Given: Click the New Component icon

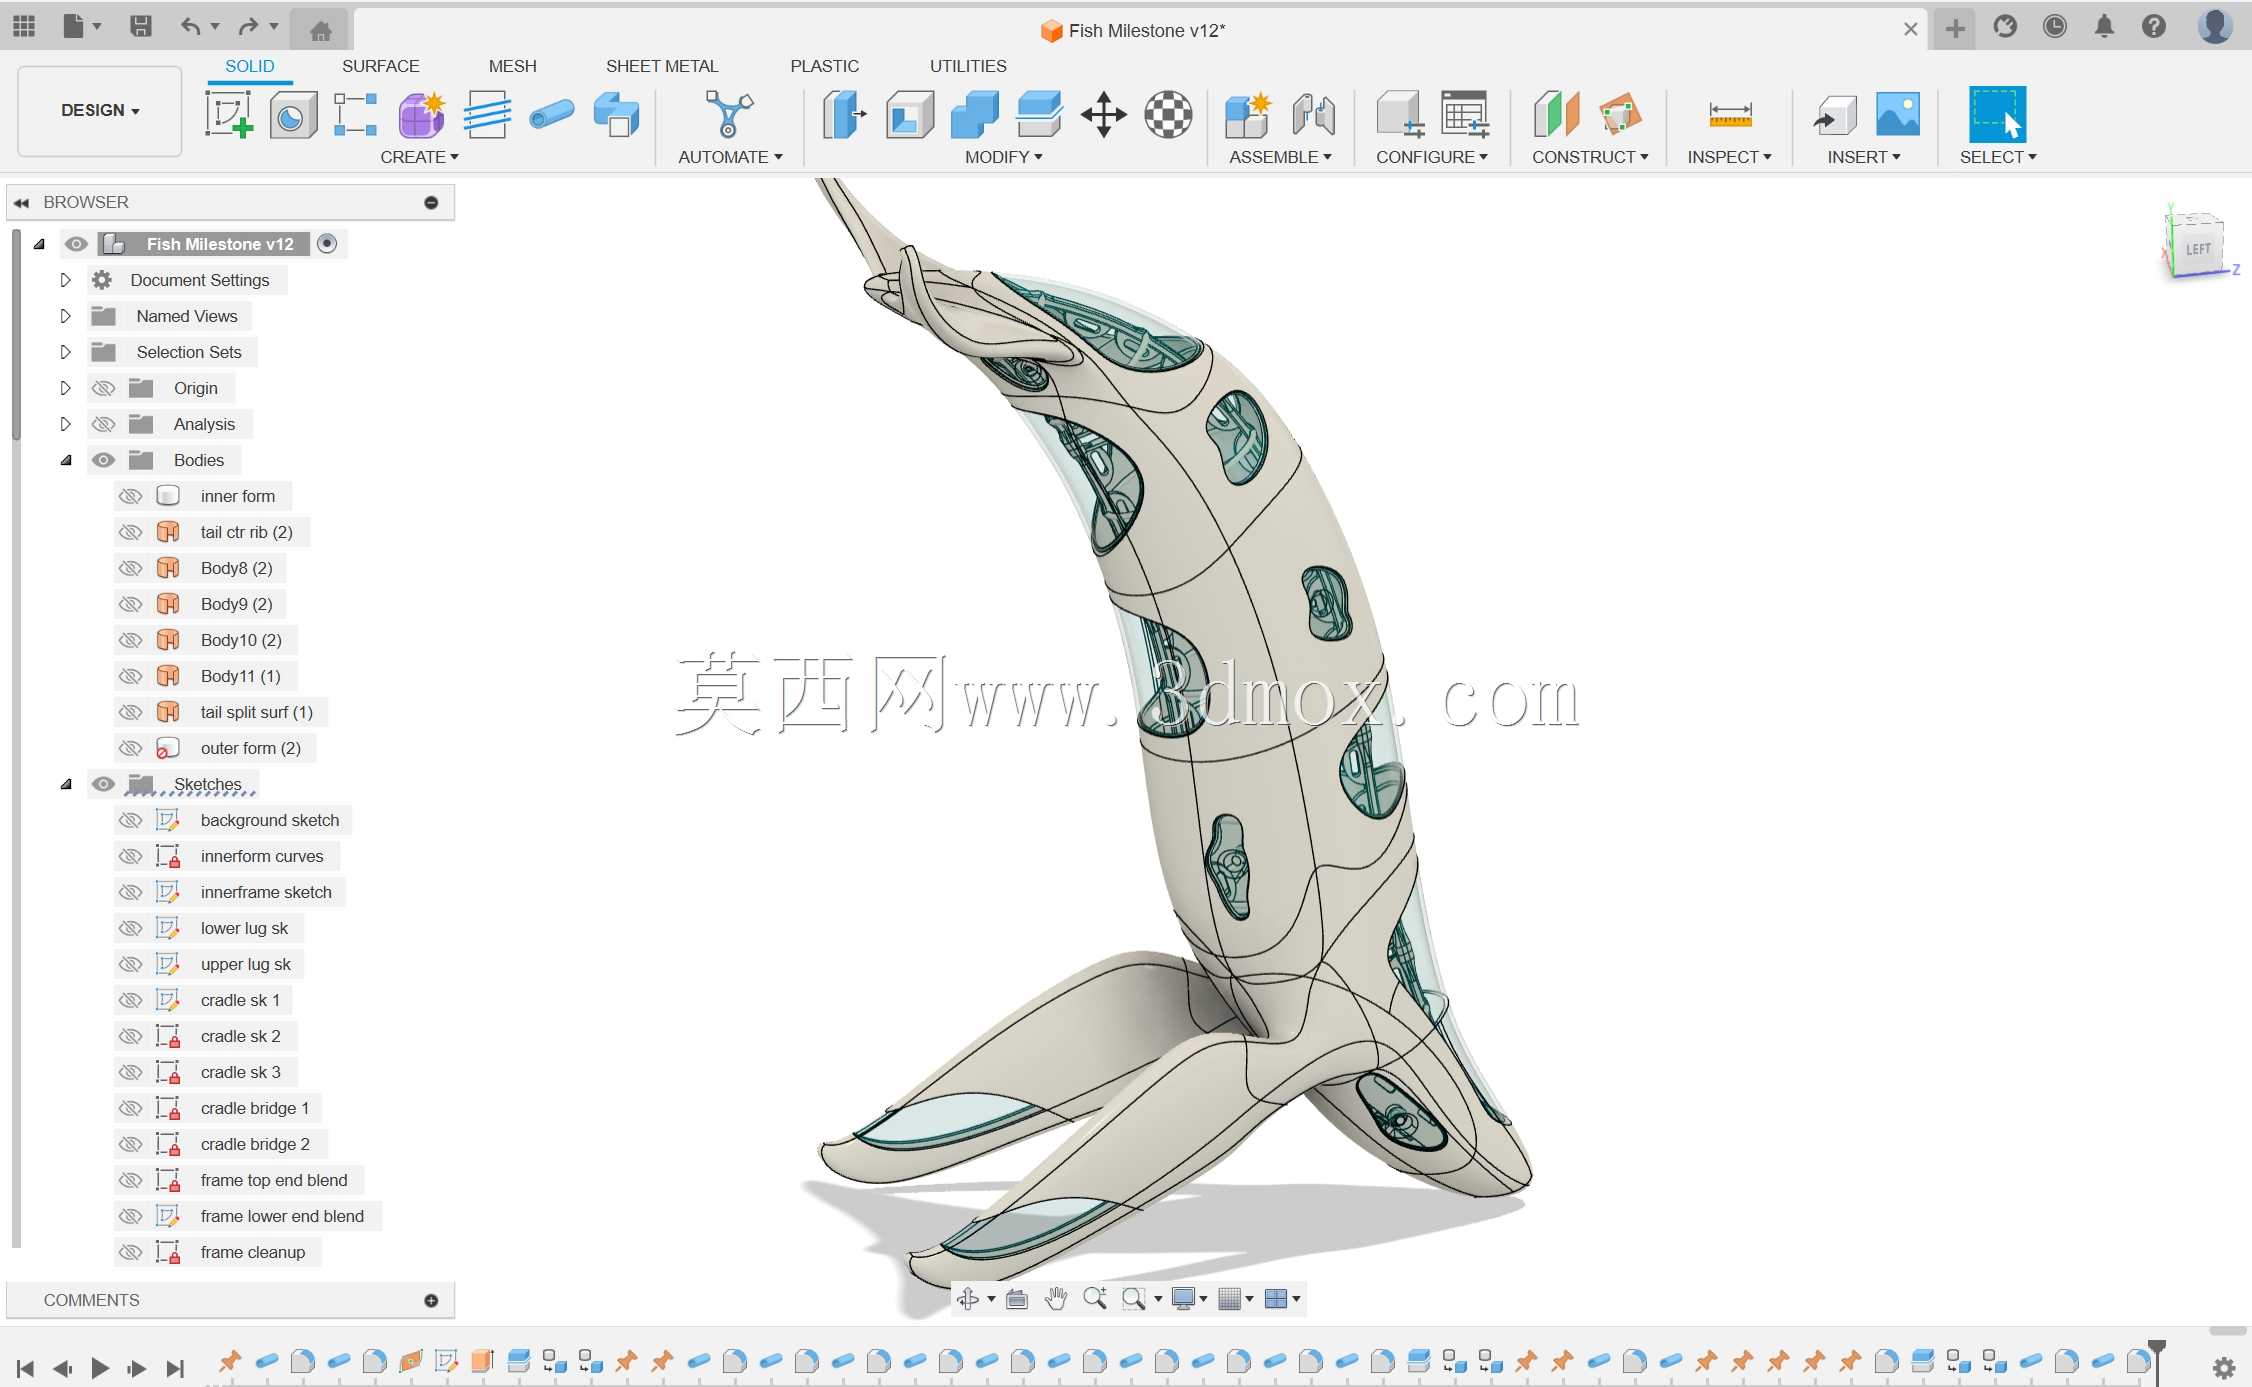Looking at the screenshot, I should click(x=1248, y=114).
